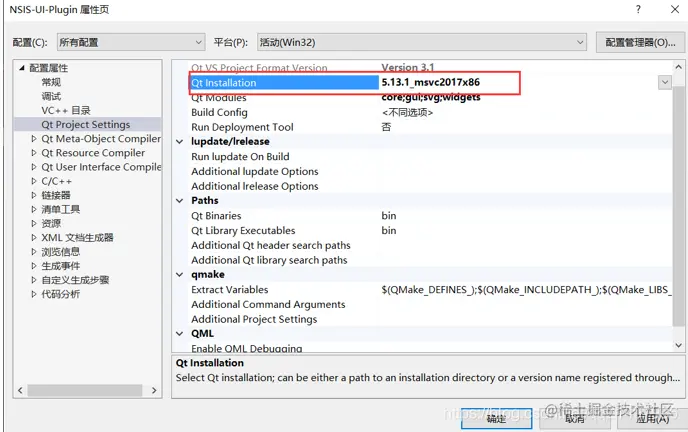Select 调试 in the tree
This screenshot has height=432, width=688.
51,96
